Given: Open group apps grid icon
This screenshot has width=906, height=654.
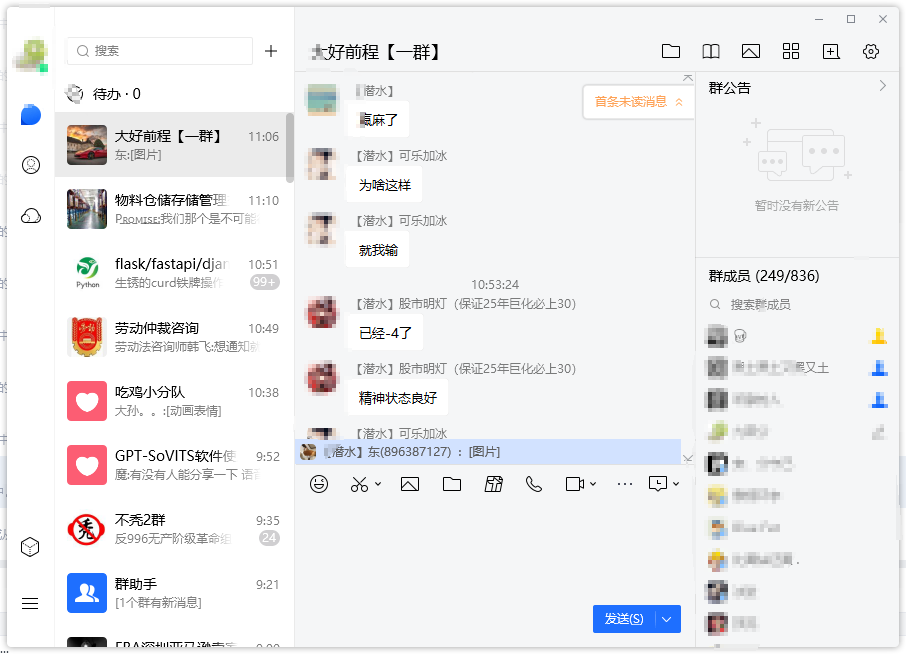Looking at the screenshot, I should [791, 52].
